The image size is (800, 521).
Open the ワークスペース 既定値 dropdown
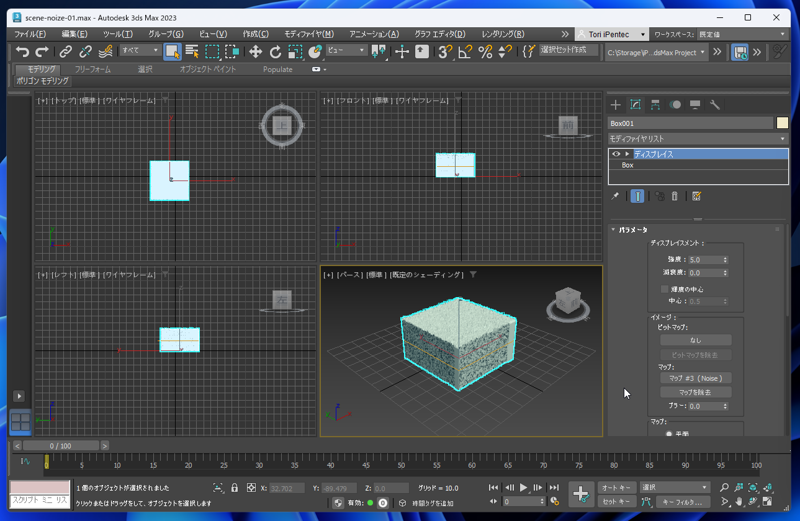click(742, 34)
